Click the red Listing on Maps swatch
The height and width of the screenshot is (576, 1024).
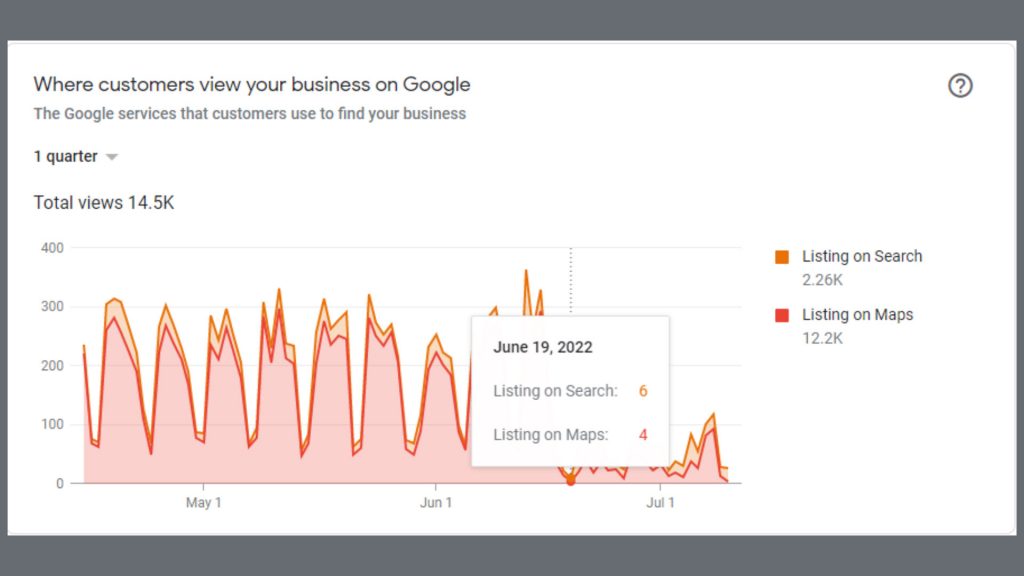pos(782,315)
